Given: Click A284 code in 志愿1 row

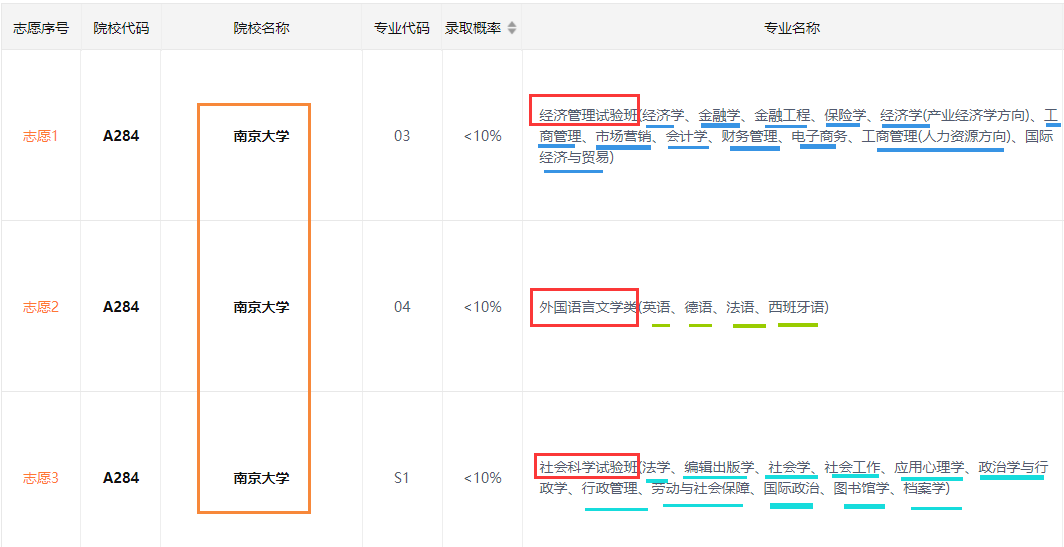Looking at the screenshot, I should pyautogui.click(x=121, y=136).
